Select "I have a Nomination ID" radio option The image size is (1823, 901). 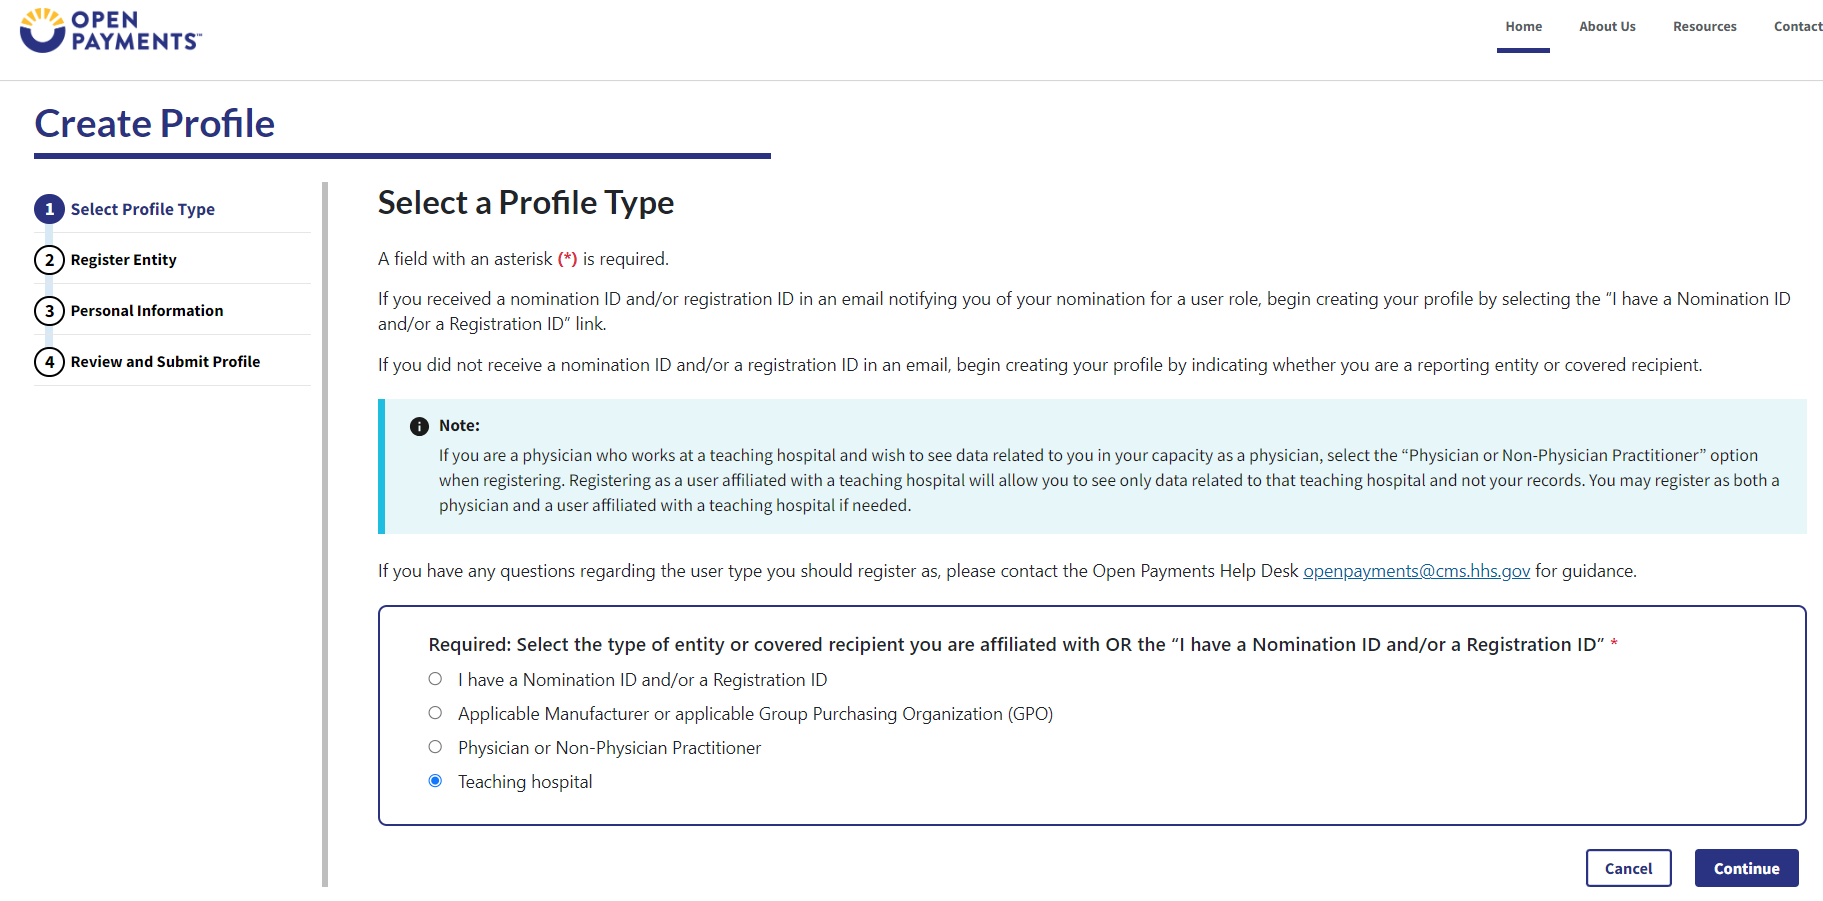435,679
